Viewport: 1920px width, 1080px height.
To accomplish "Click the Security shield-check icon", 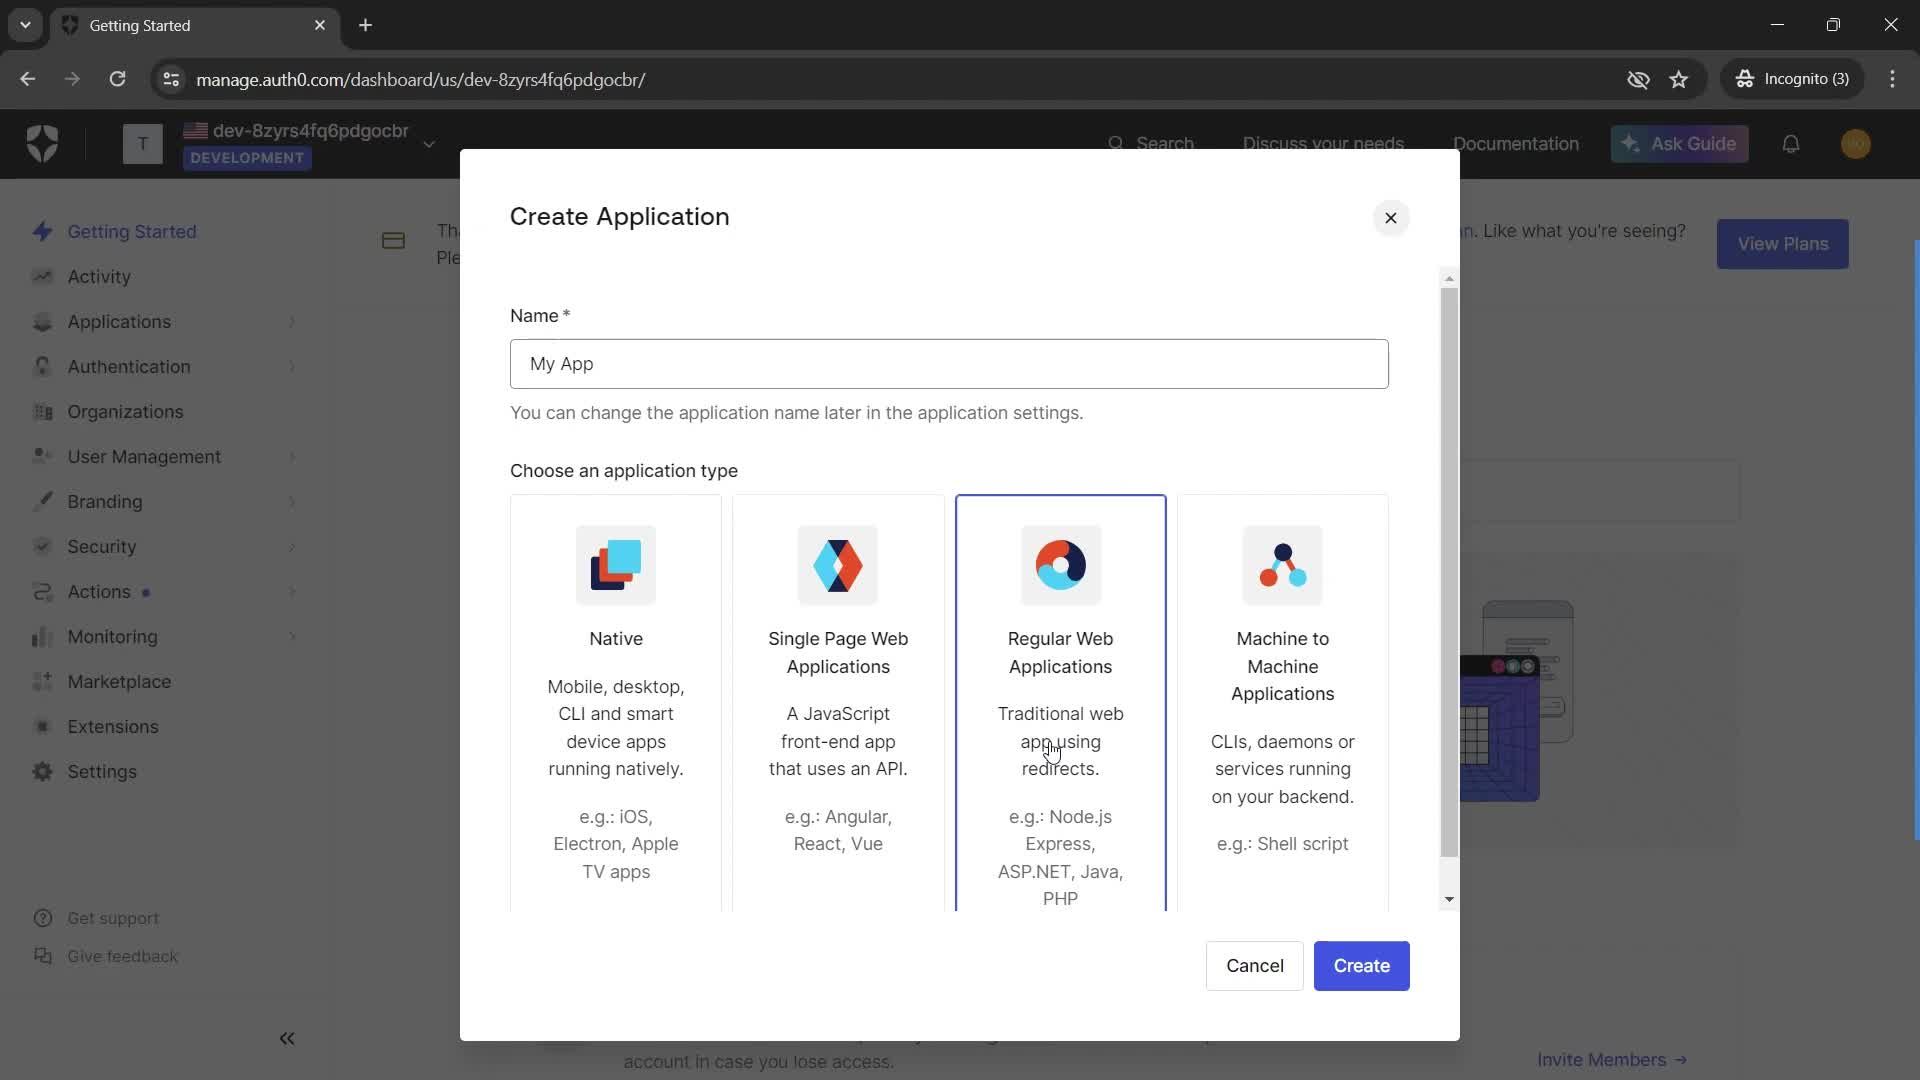I will tap(42, 546).
